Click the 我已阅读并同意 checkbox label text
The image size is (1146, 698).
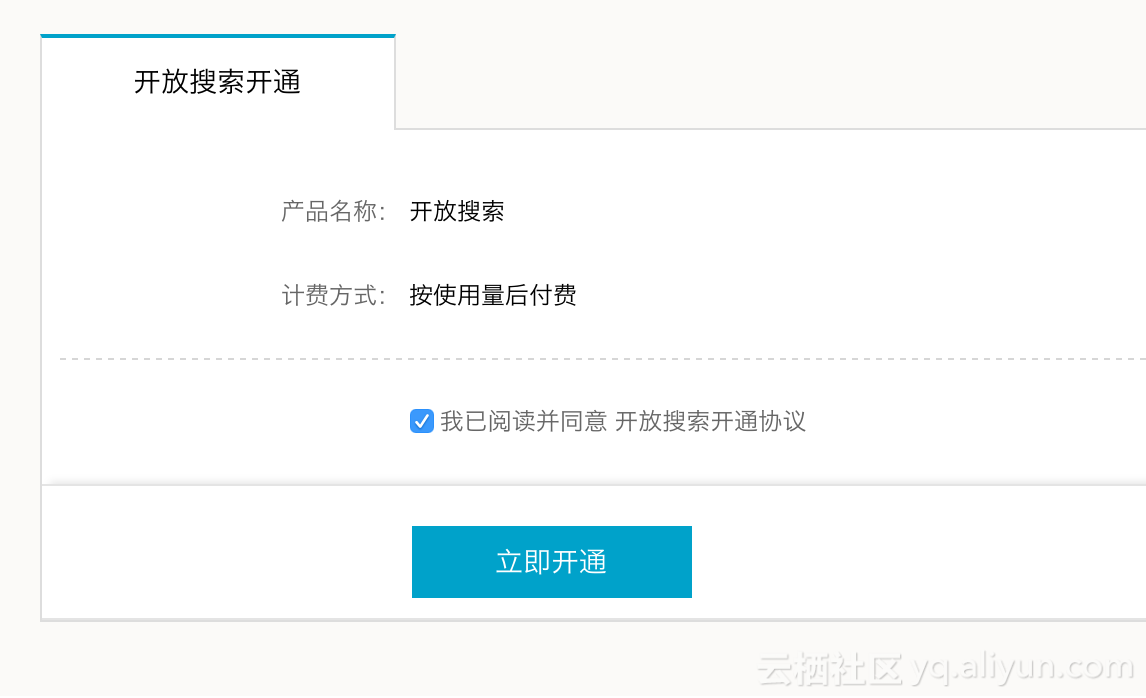(523, 421)
